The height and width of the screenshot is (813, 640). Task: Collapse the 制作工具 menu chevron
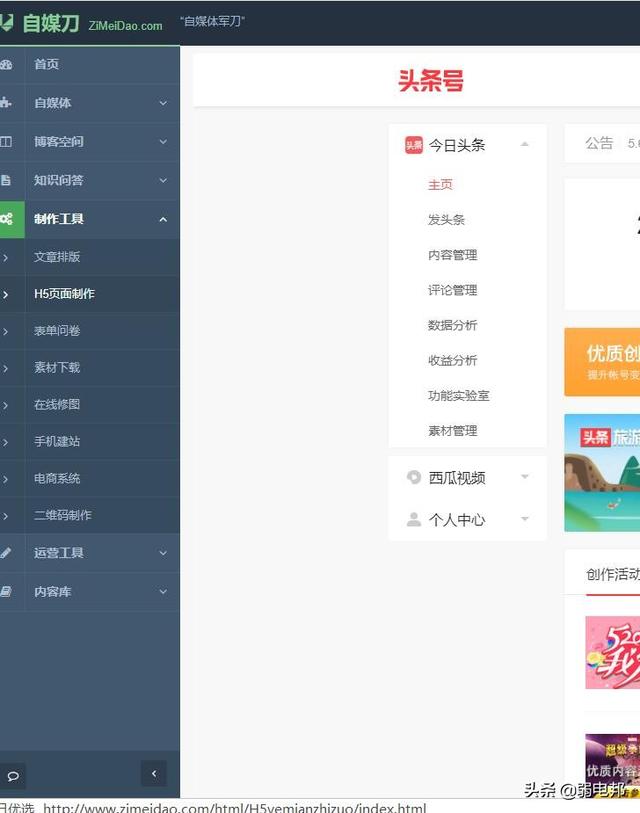163,219
